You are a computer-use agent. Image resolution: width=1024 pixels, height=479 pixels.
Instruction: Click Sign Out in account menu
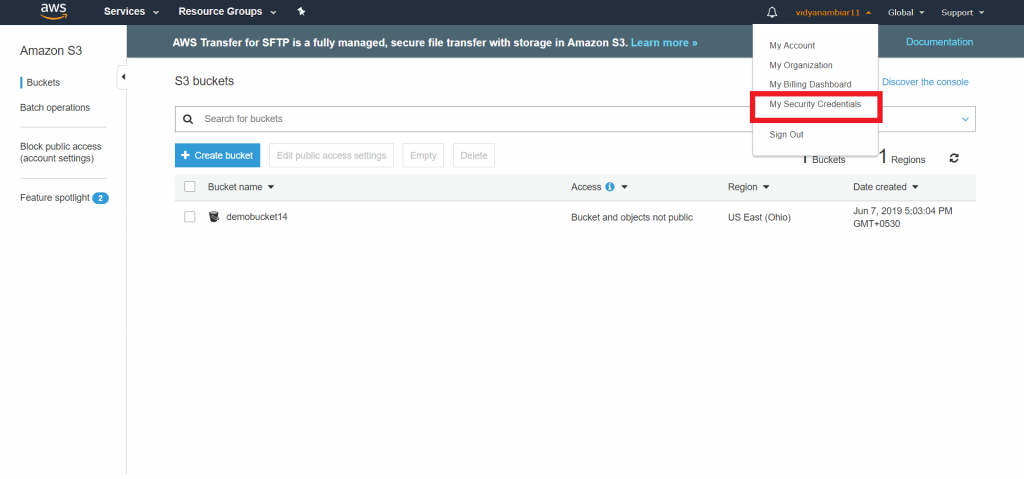[x=786, y=135]
